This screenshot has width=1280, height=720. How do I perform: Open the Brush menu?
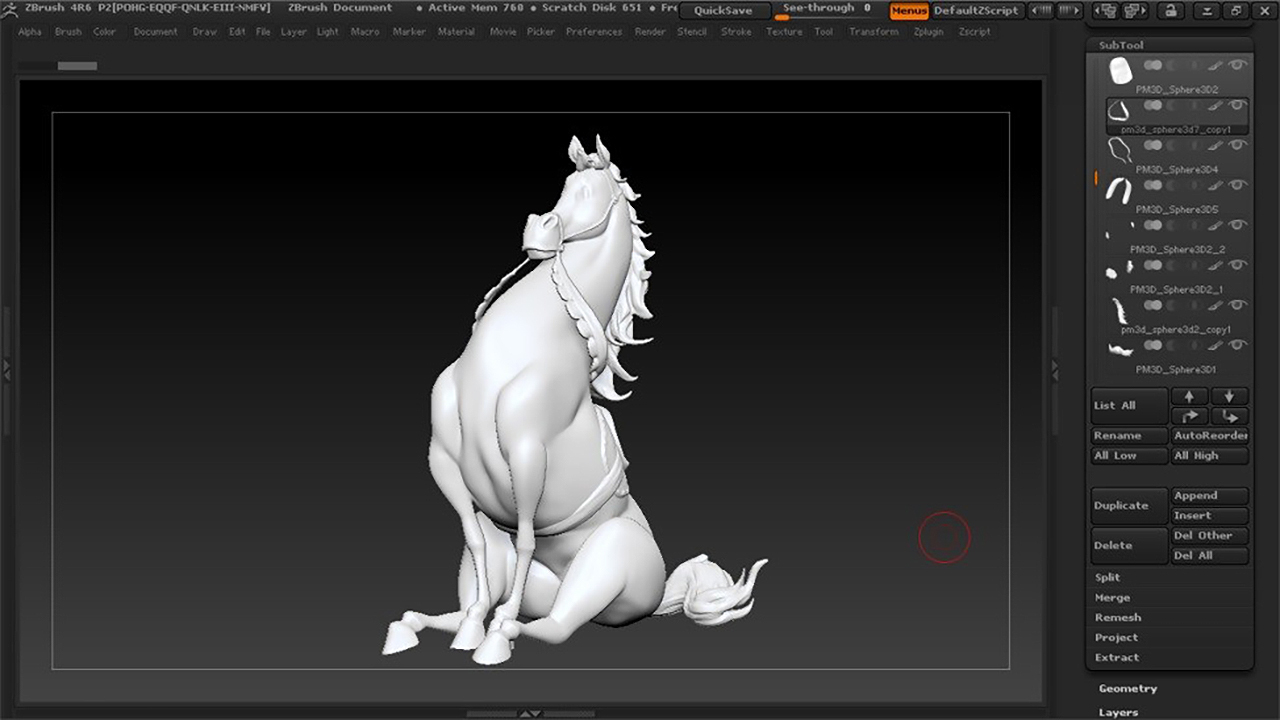[68, 32]
